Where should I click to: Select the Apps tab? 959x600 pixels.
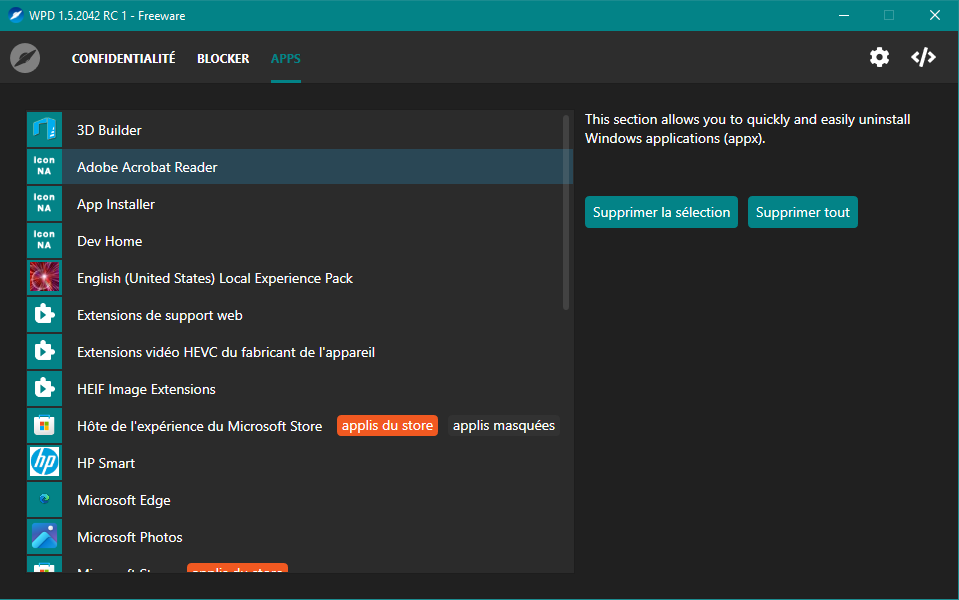pos(285,59)
